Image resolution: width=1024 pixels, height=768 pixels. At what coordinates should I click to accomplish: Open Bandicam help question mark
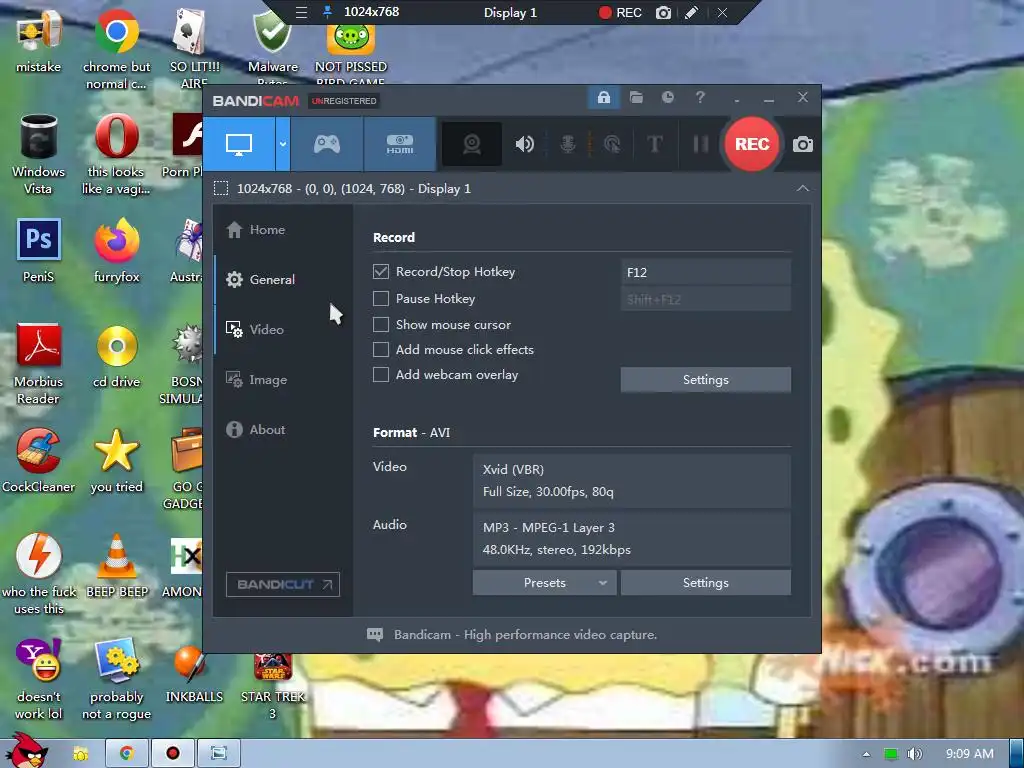700,97
